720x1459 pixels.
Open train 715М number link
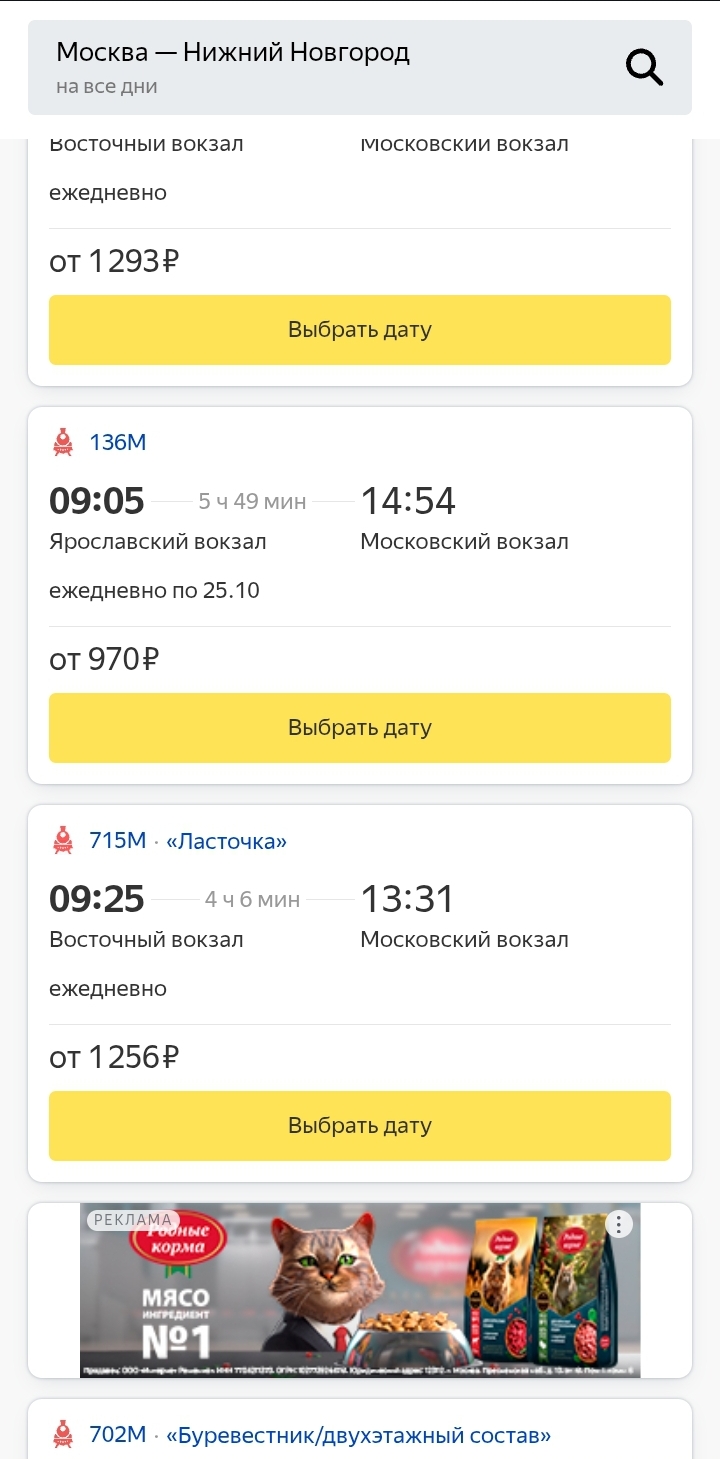pyautogui.click(x=118, y=840)
